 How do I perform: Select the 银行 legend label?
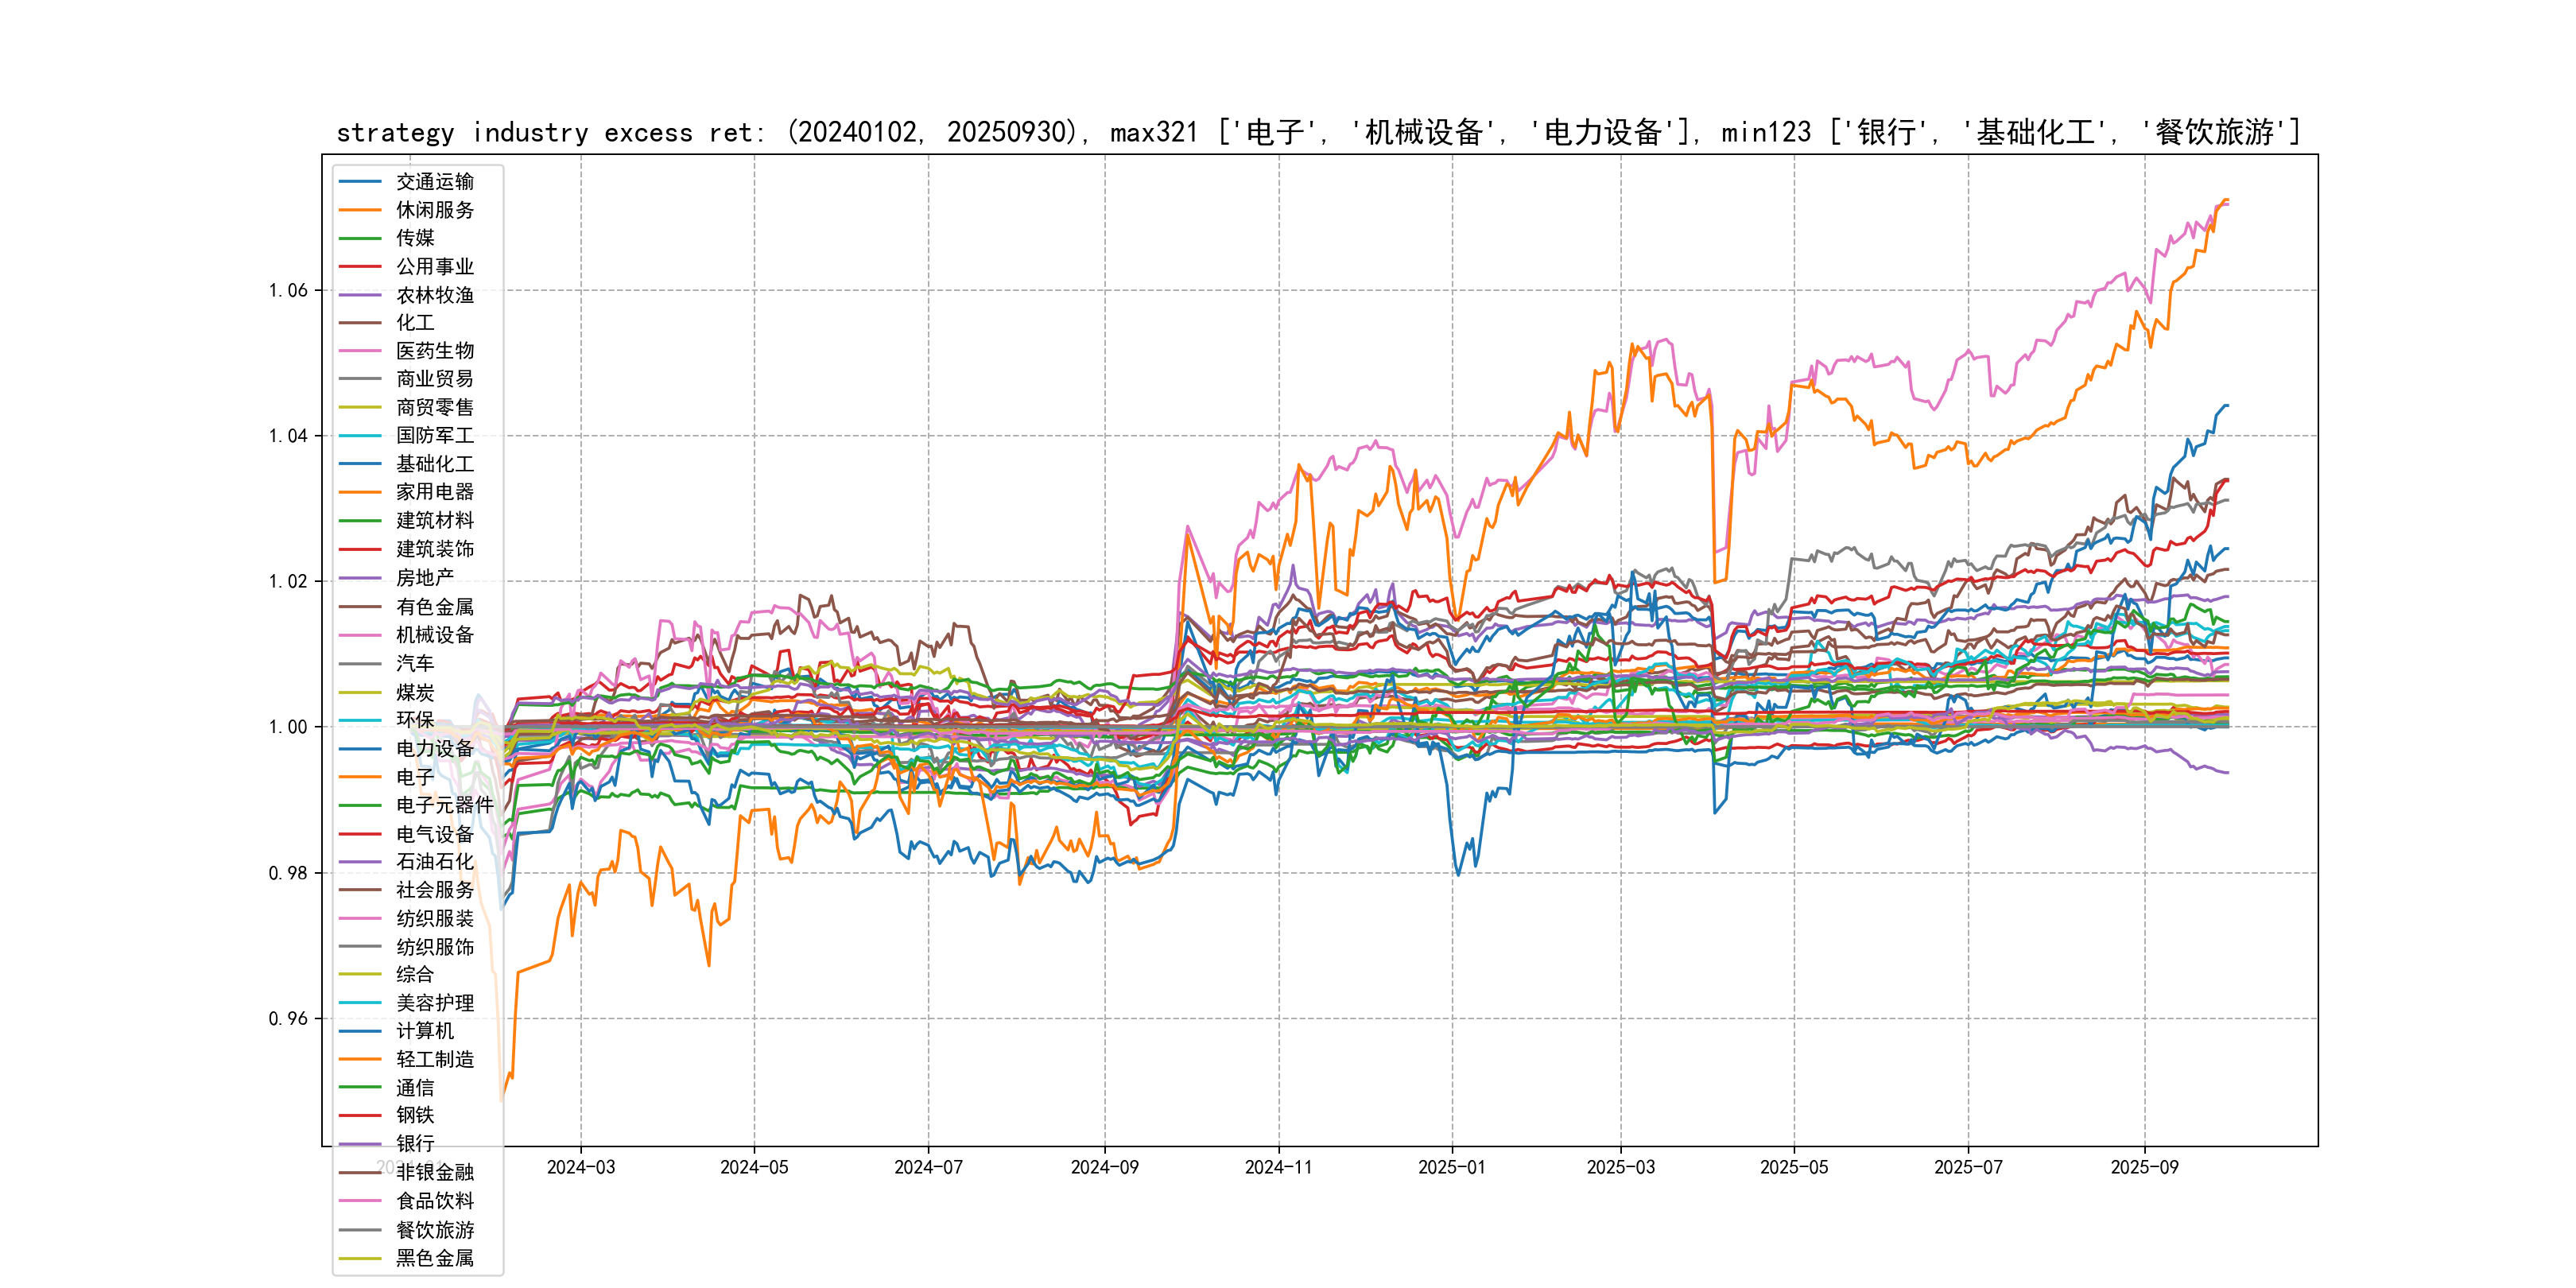tap(414, 1143)
